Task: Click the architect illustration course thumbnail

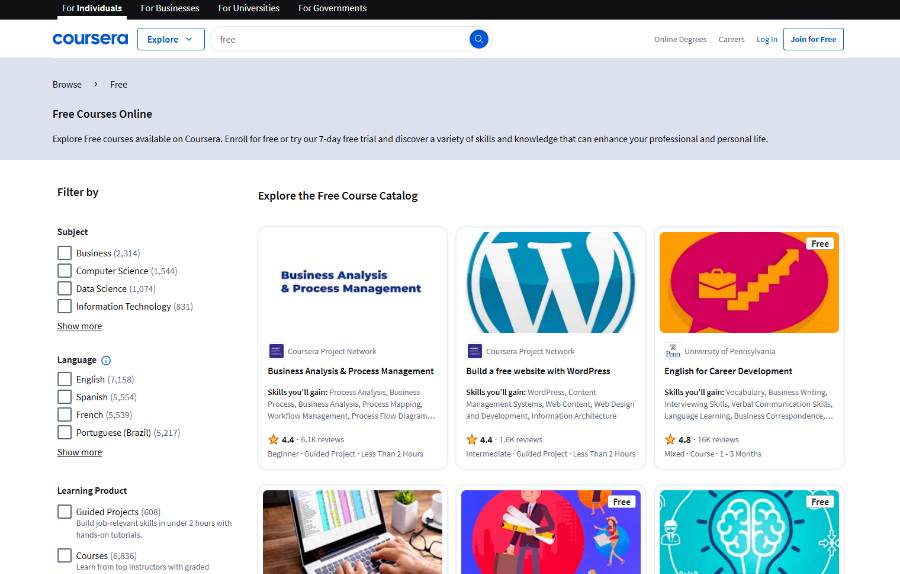Action: coord(551,532)
